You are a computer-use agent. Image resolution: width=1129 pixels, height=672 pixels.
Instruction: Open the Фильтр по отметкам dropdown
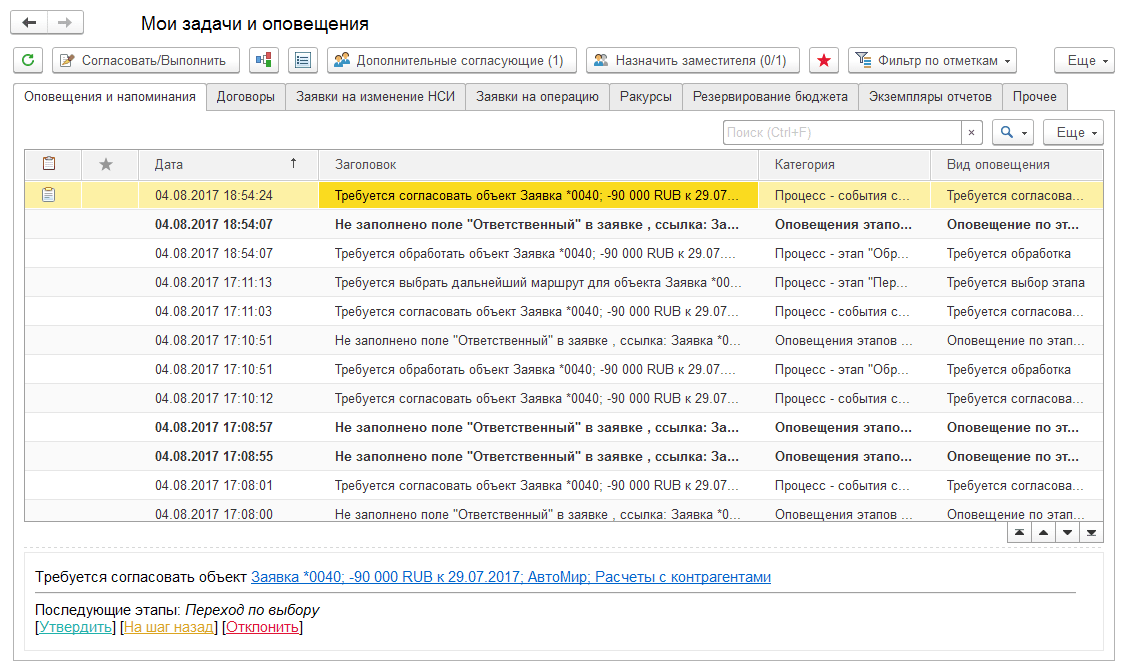[932, 61]
